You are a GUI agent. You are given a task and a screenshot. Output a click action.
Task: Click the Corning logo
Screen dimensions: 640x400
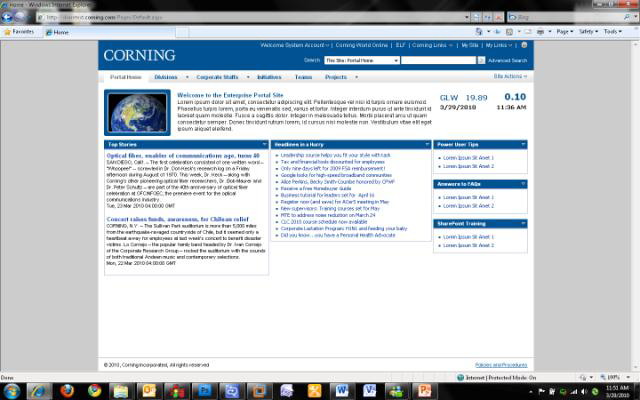(x=139, y=56)
